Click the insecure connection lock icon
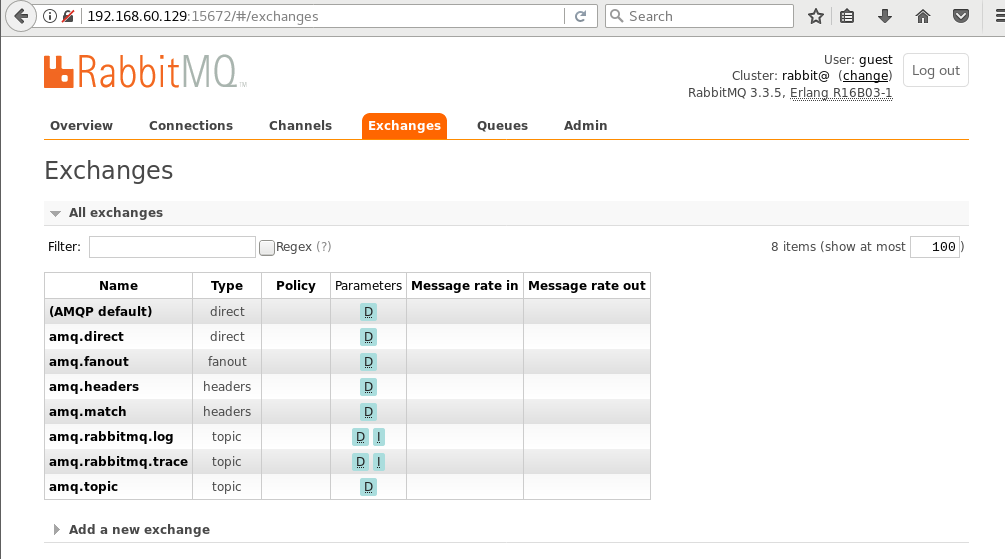 point(68,16)
